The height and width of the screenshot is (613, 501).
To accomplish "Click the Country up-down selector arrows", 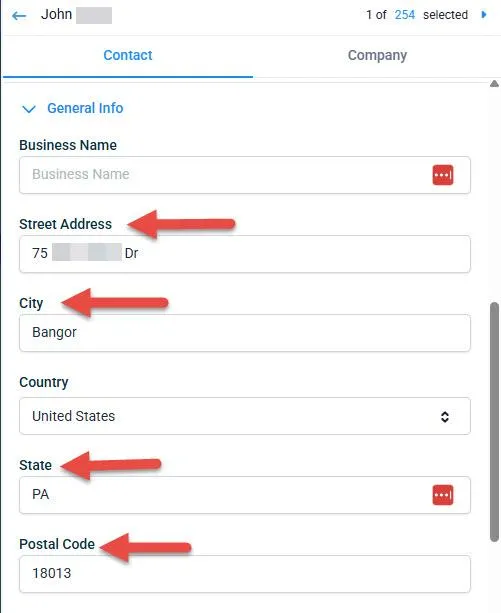I will click(445, 417).
